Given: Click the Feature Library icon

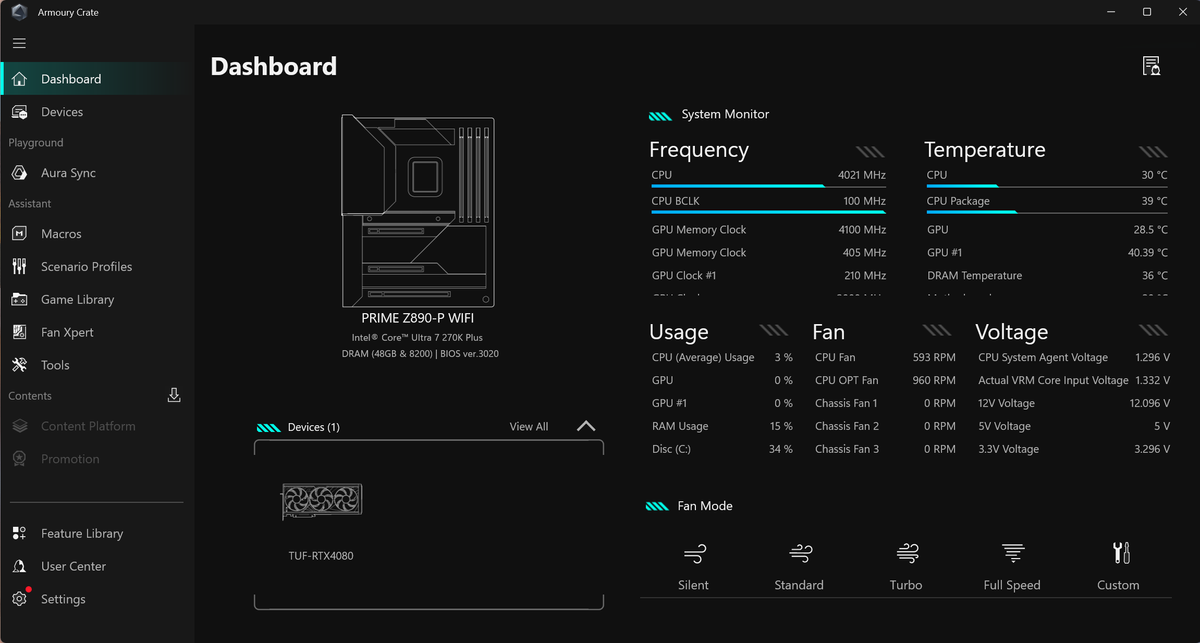Looking at the screenshot, I should 20,534.
